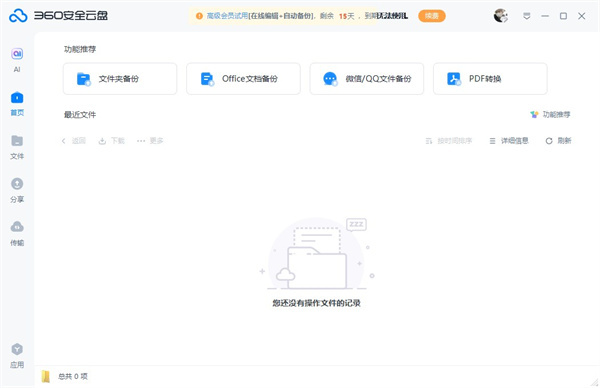This screenshot has width=600, height=388.
Task: Click the 总共 0 项 status text
Action: [73, 377]
